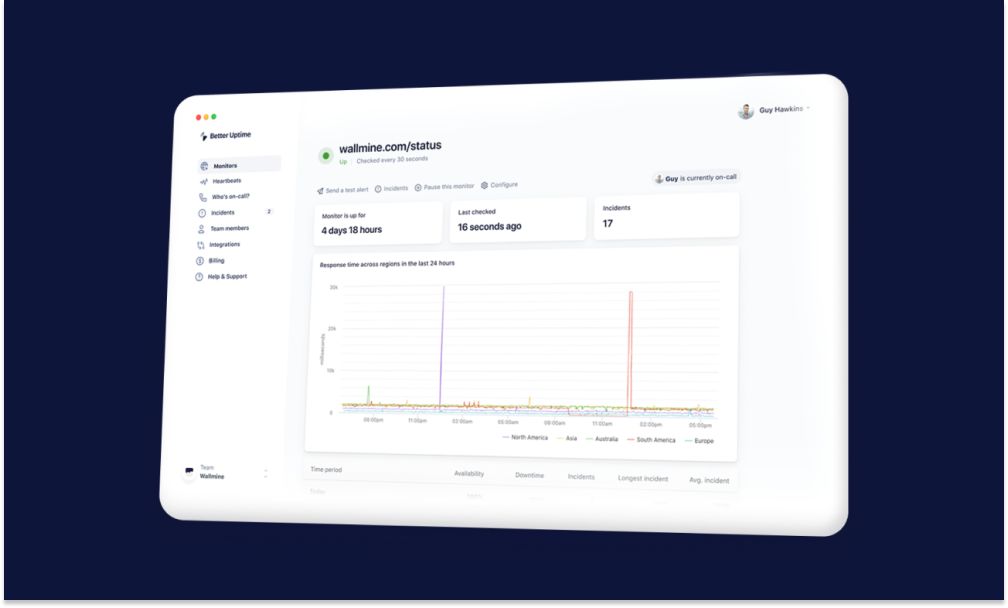Toggle the South America legend series
The width and height of the screenshot is (1008, 608).
click(x=651, y=440)
